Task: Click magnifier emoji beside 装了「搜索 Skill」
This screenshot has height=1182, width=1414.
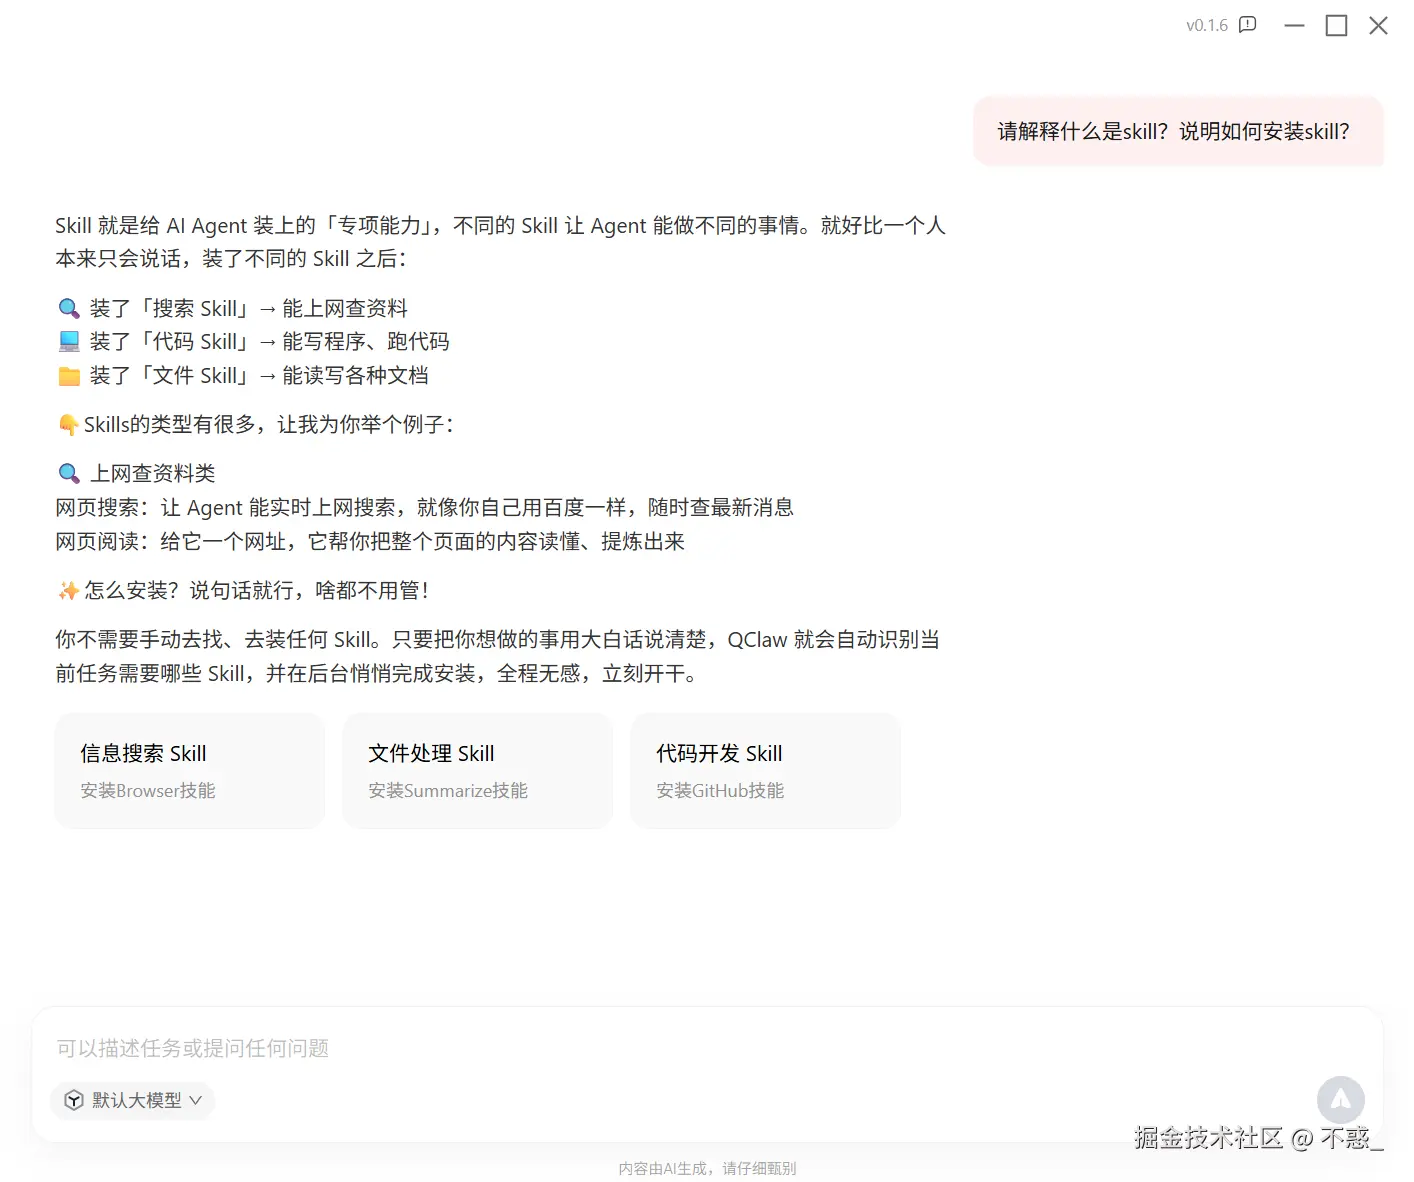Action: pos(69,308)
